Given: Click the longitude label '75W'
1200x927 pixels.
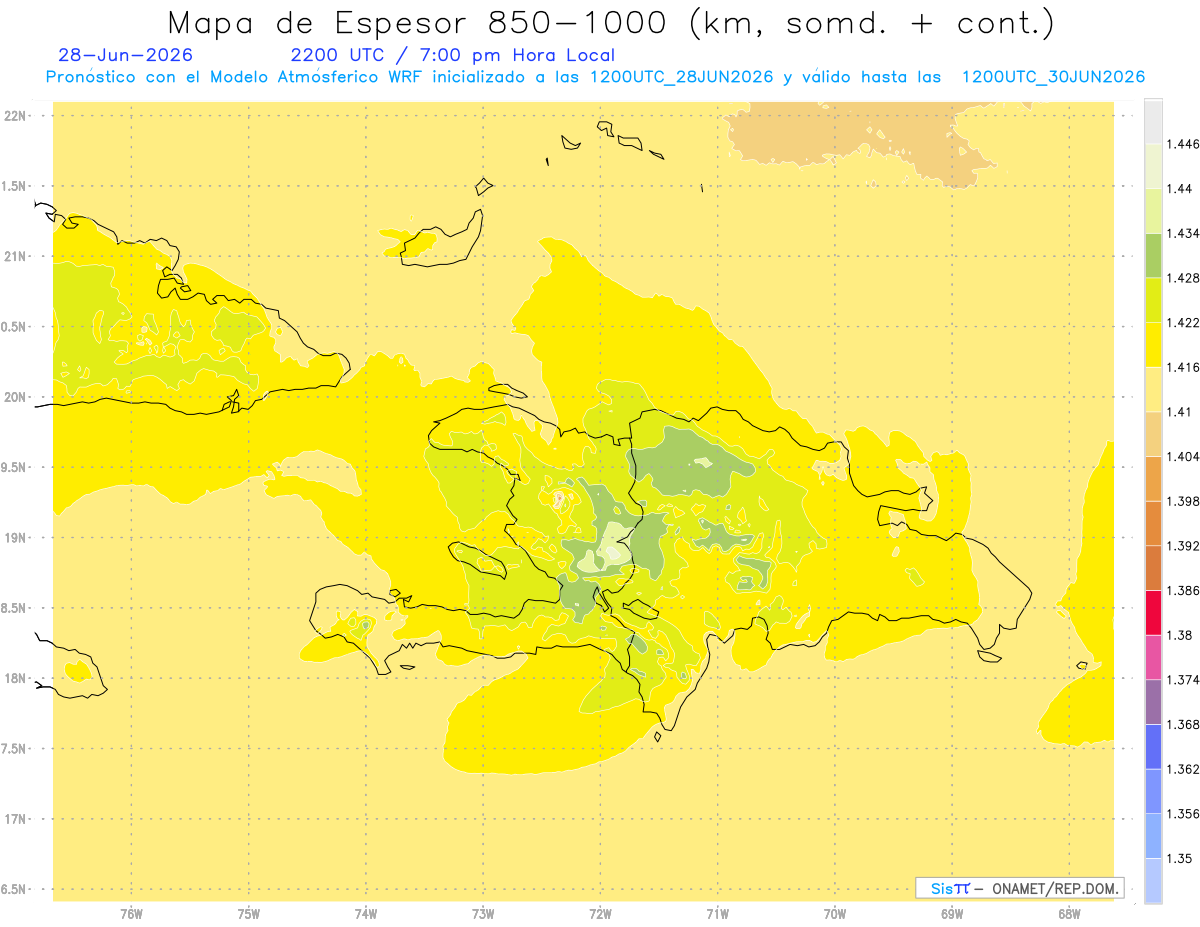Looking at the screenshot, I should point(249,913).
